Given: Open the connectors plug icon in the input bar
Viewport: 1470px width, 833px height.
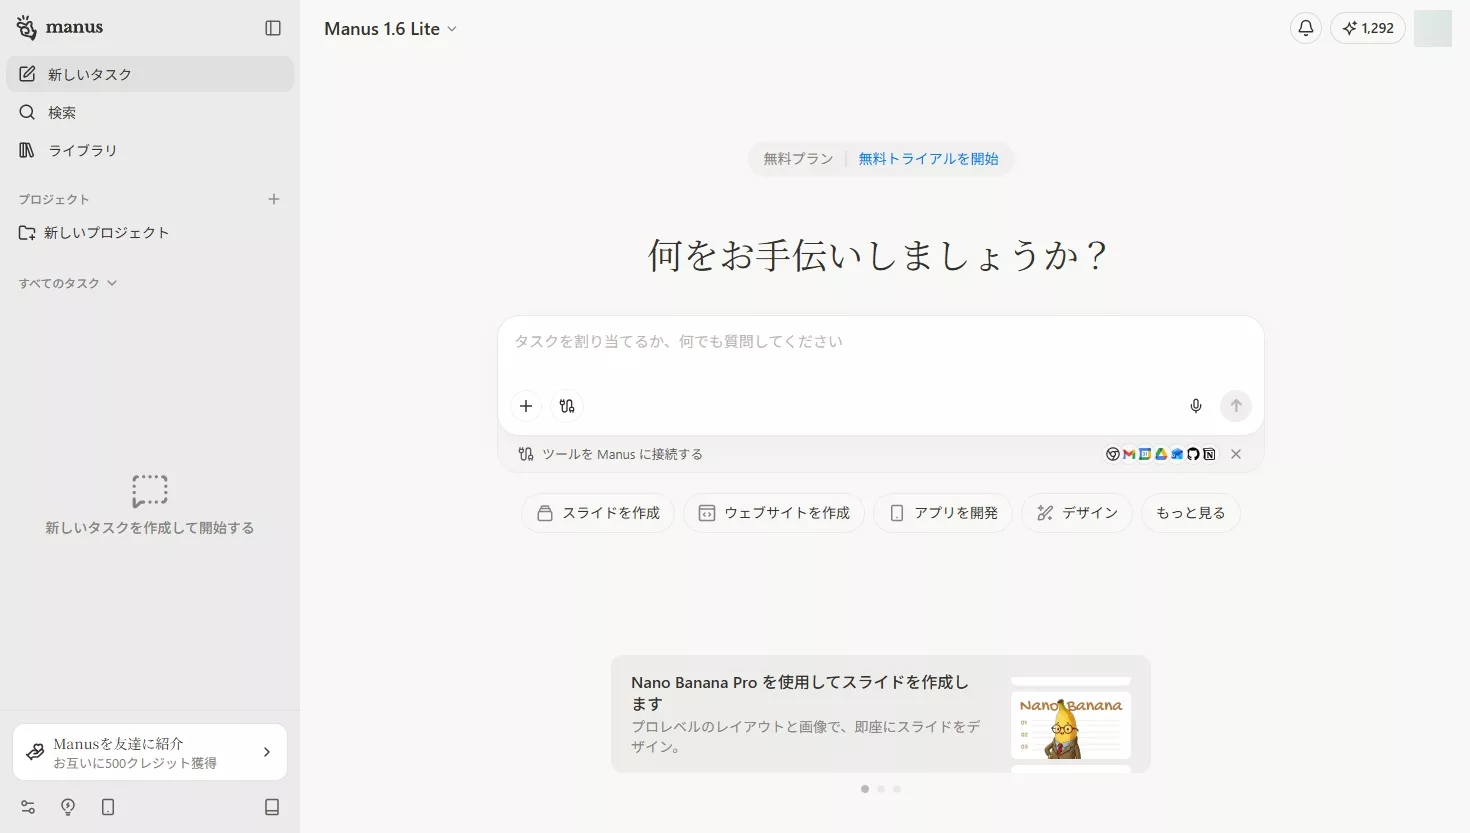Looking at the screenshot, I should point(567,406).
